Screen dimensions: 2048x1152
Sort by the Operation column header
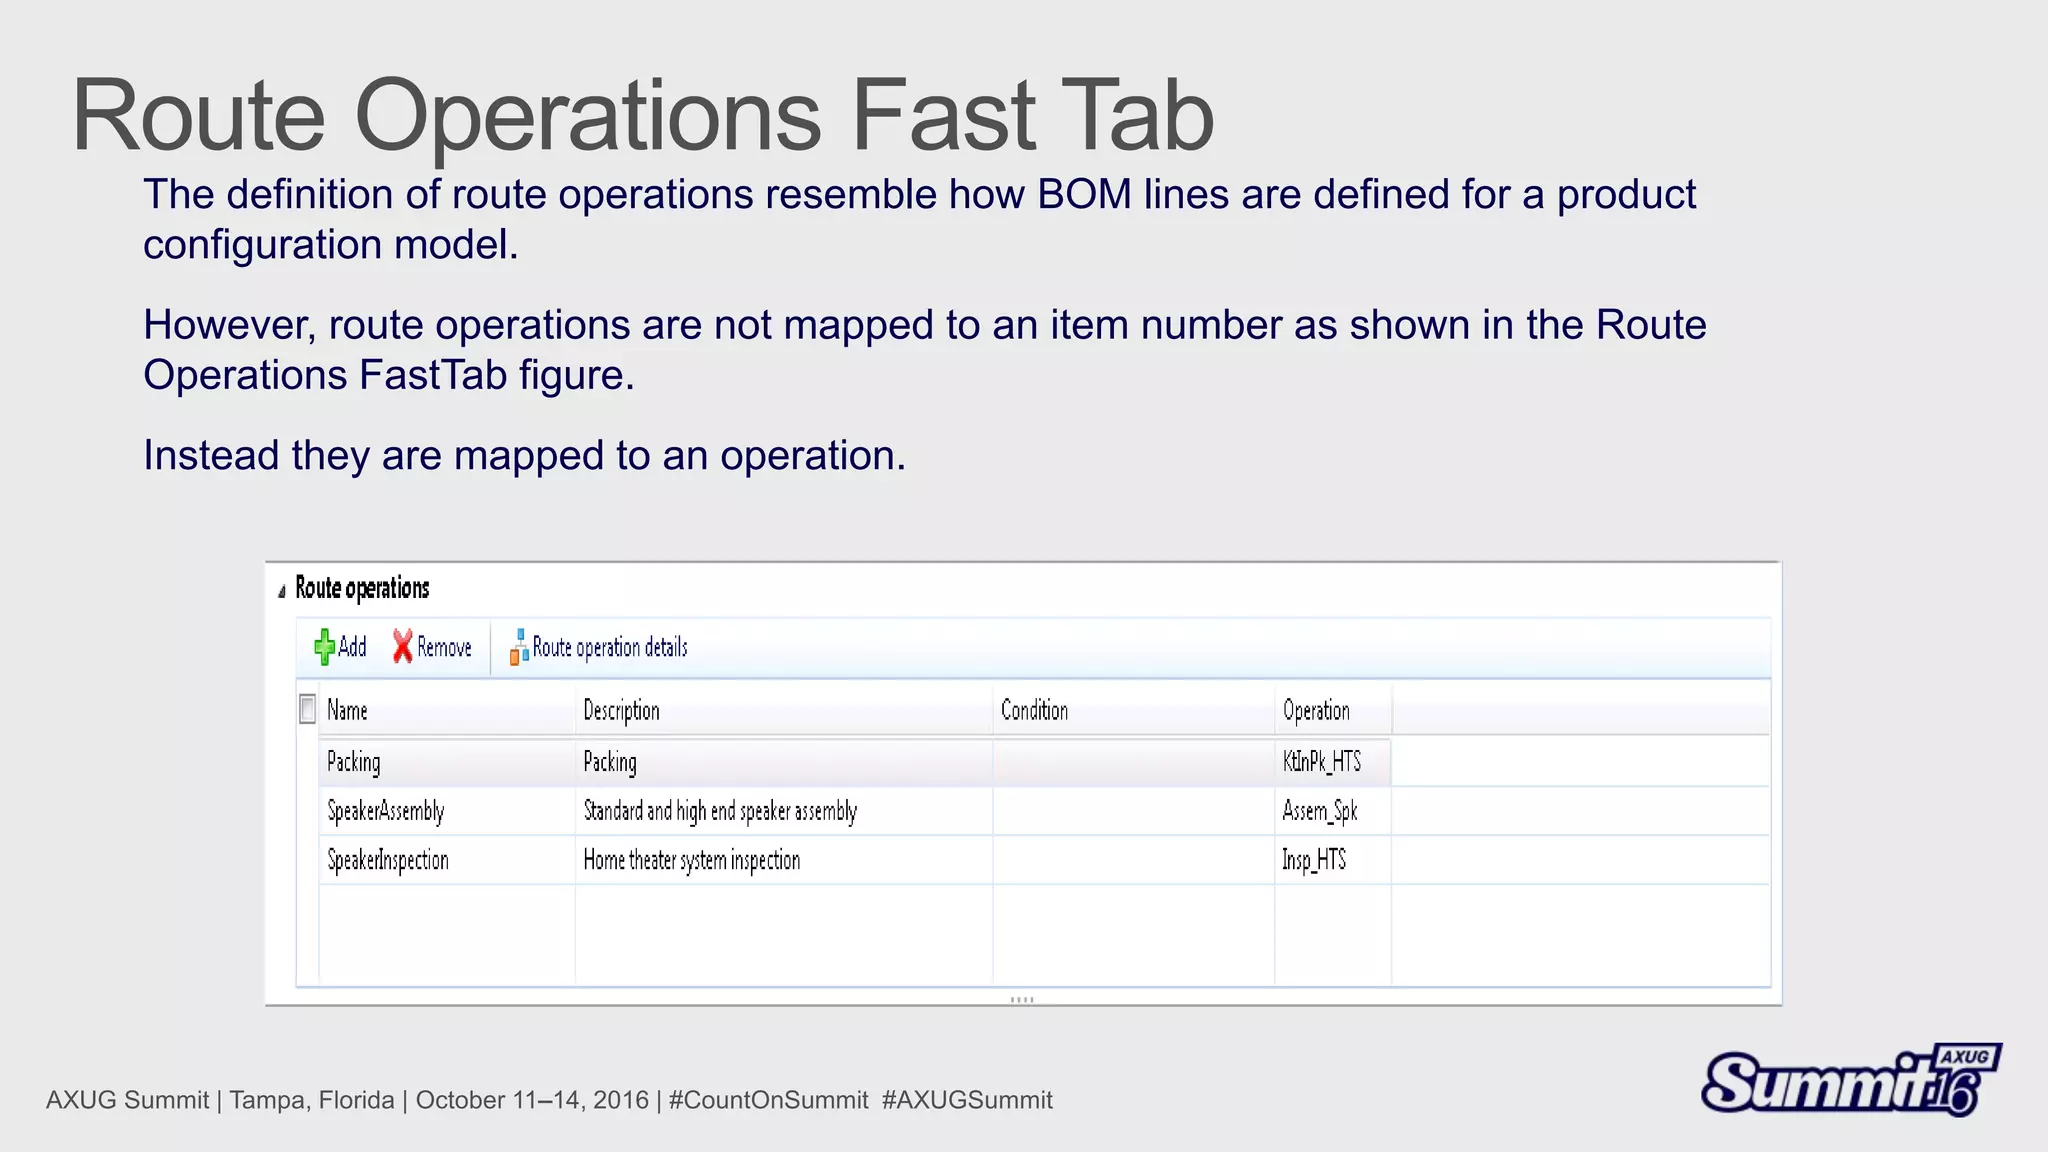[x=1333, y=710]
